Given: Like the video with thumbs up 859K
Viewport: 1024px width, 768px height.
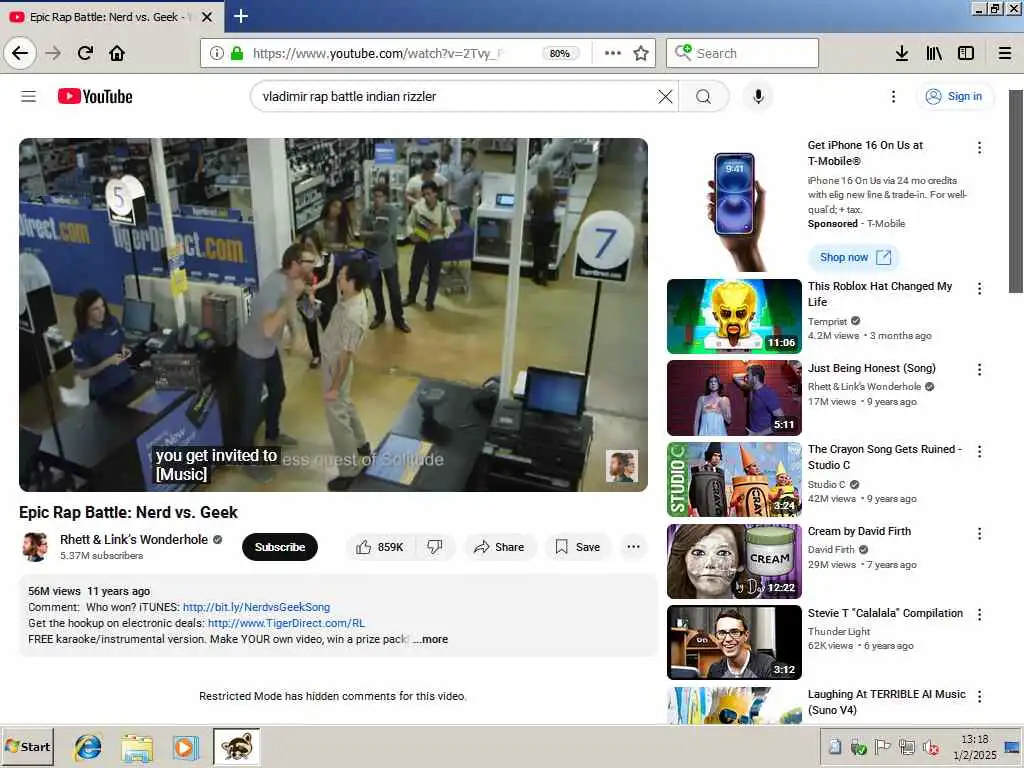Looking at the screenshot, I should tap(381, 547).
